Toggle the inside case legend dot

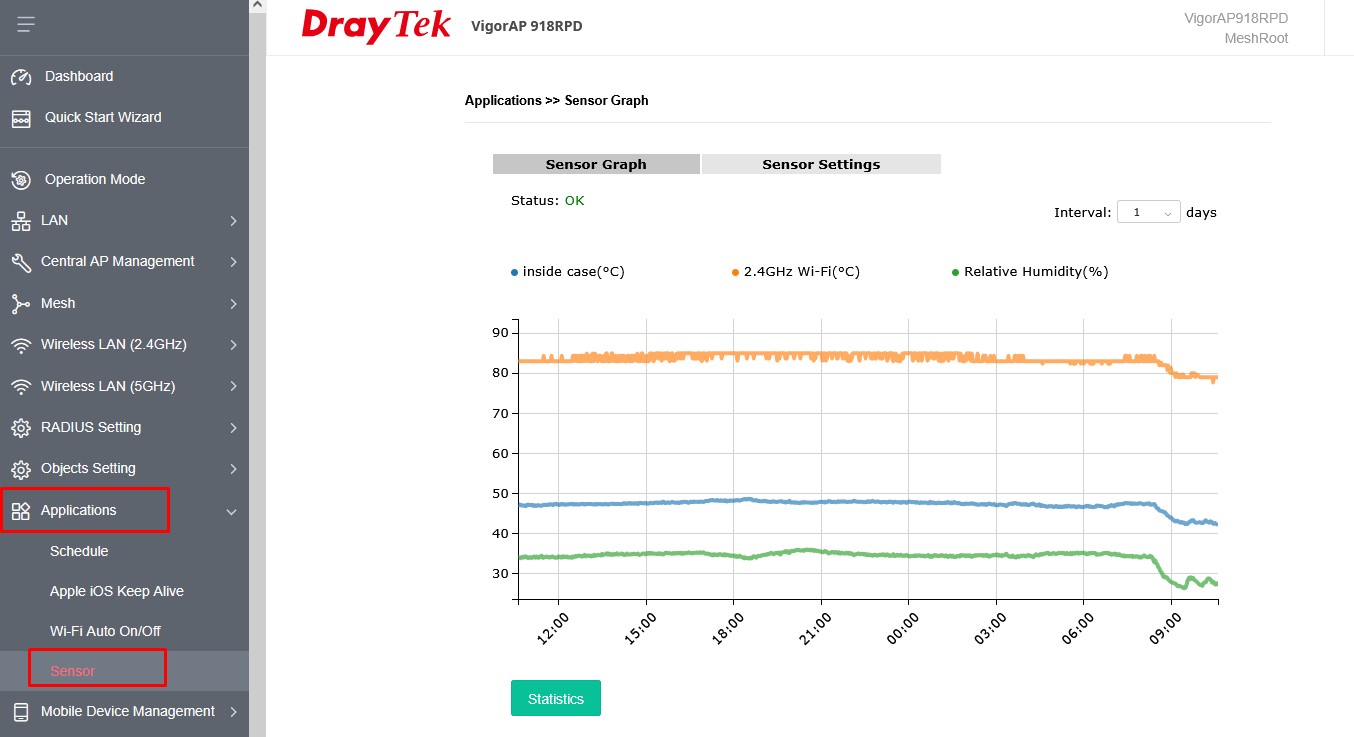515,272
